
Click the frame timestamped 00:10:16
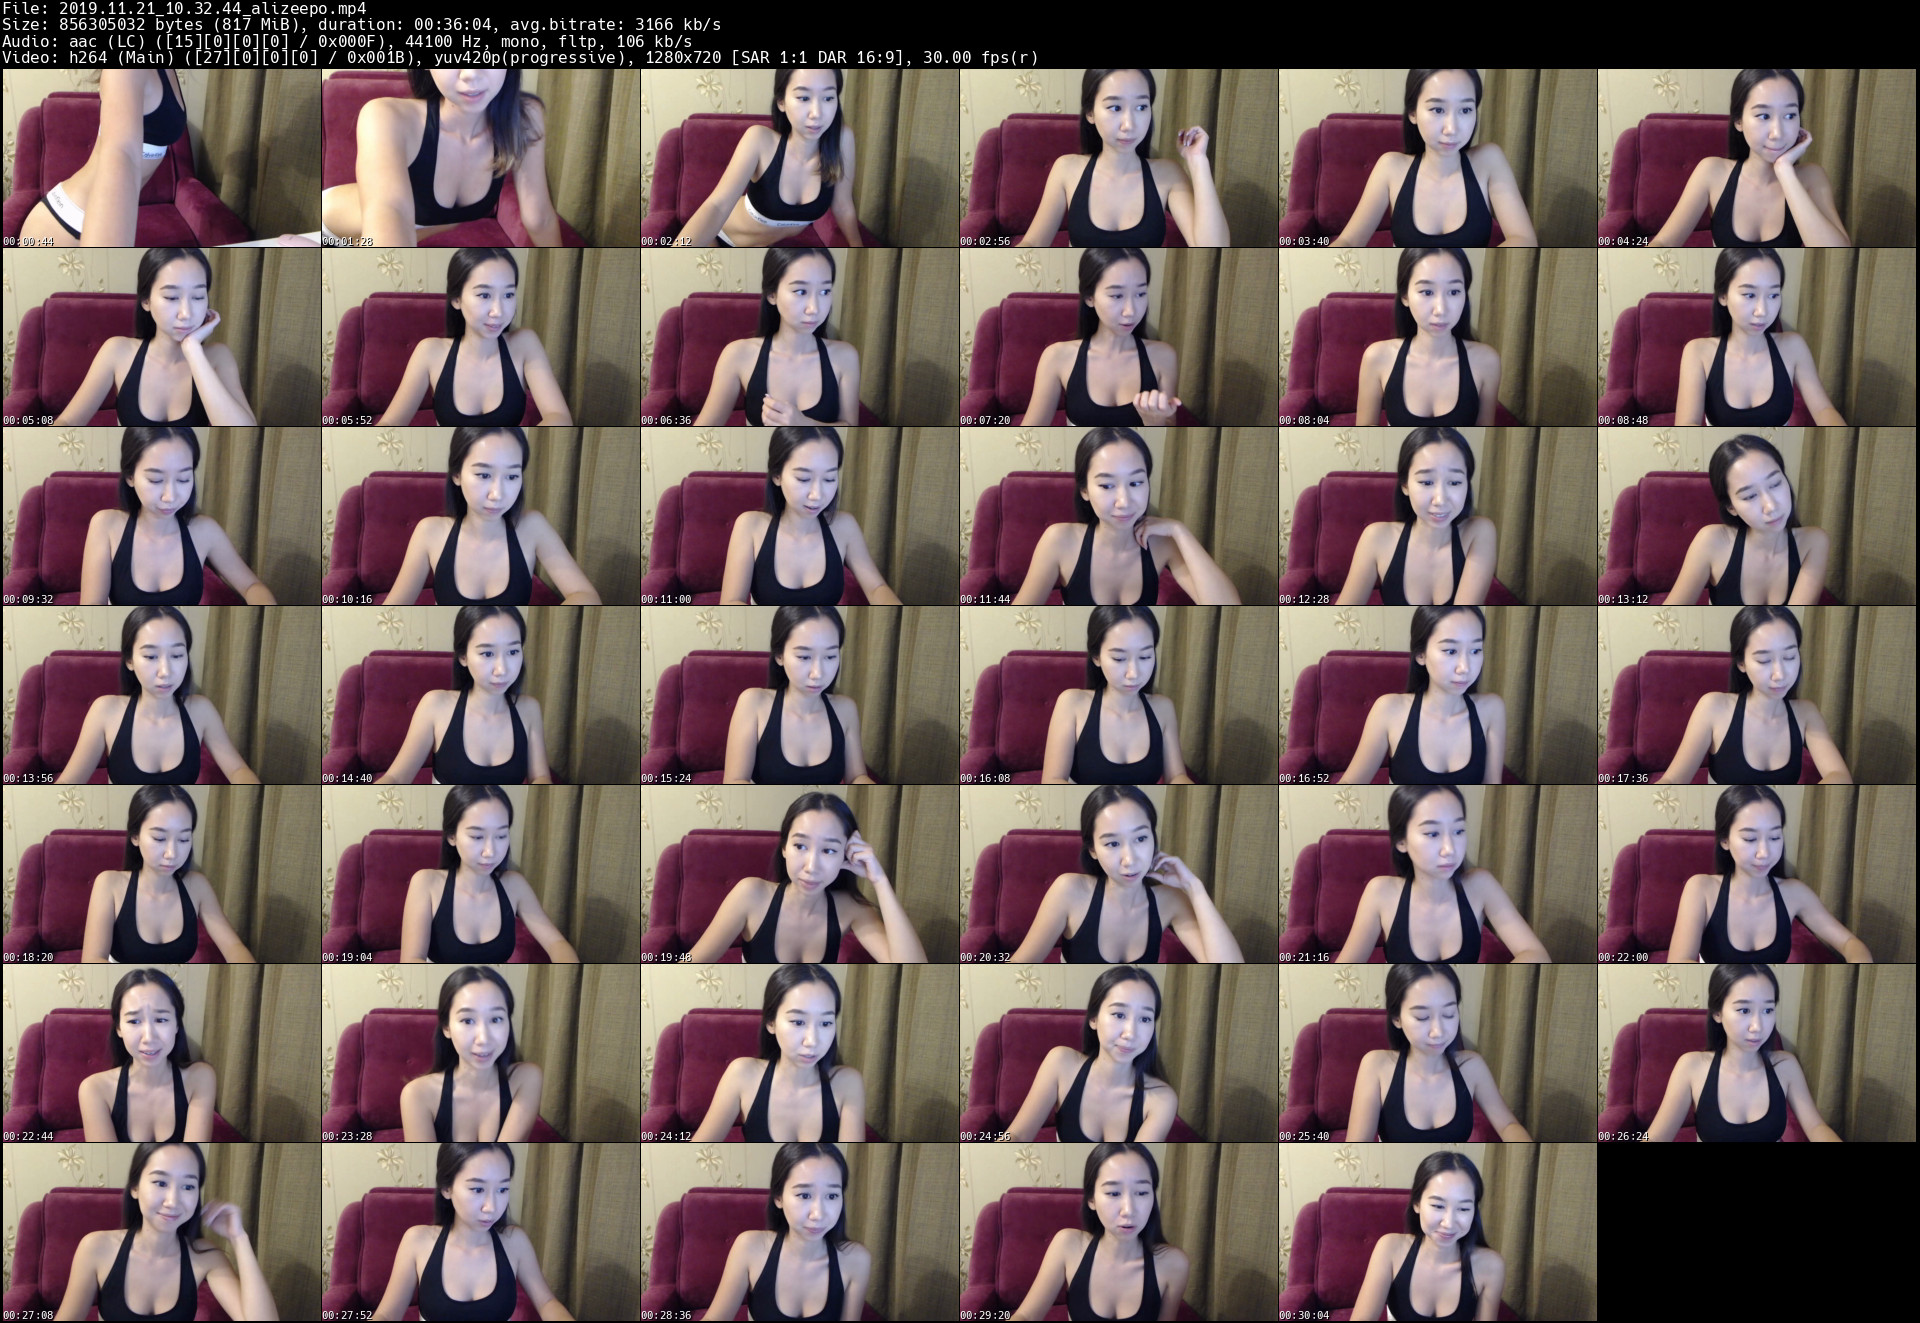(480, 516)
